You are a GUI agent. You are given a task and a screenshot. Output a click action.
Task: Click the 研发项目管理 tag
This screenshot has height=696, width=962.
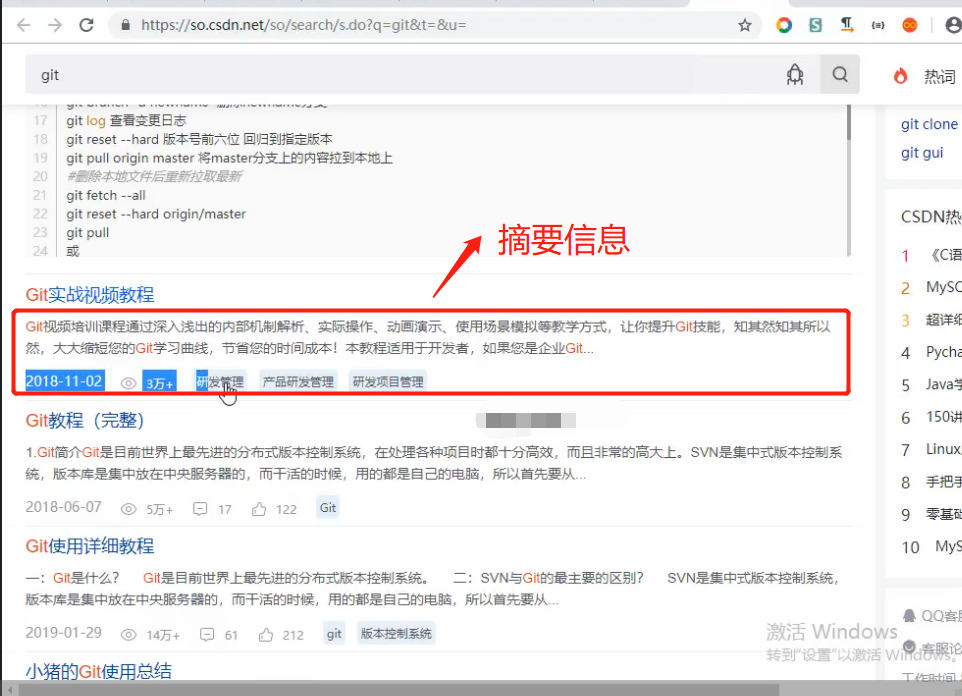388,382
